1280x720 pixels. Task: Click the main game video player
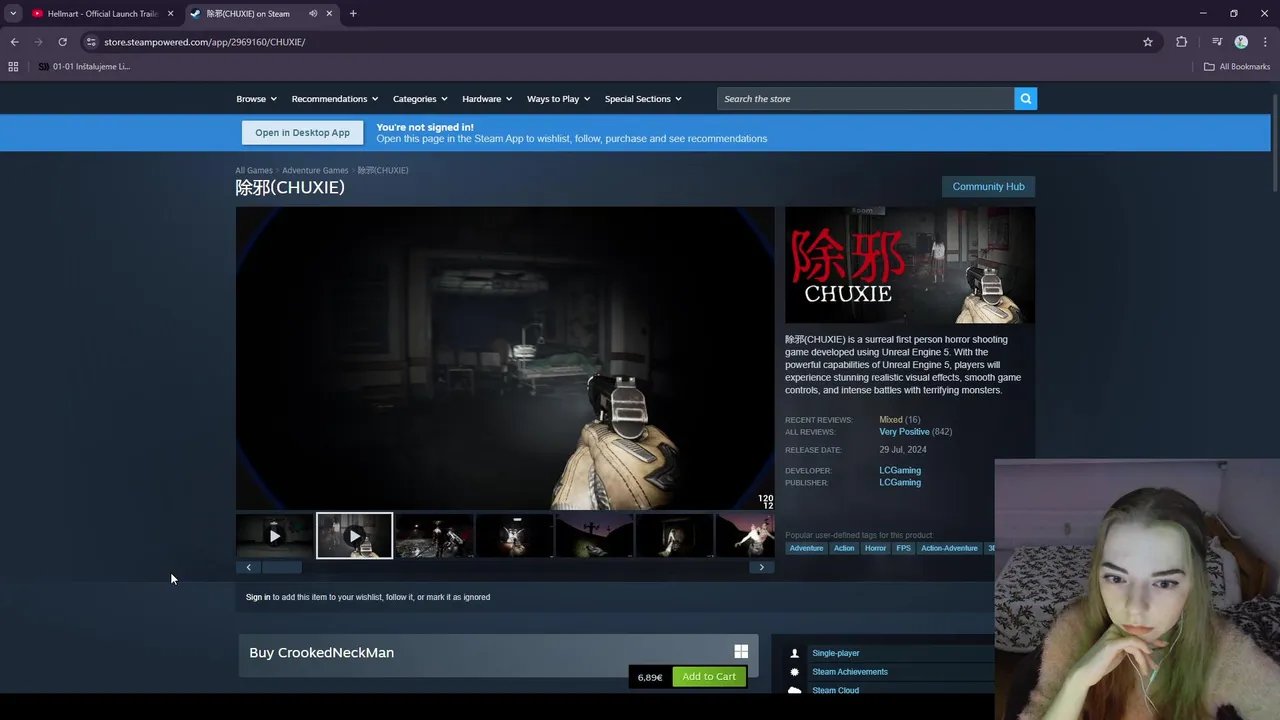point(505,358)
